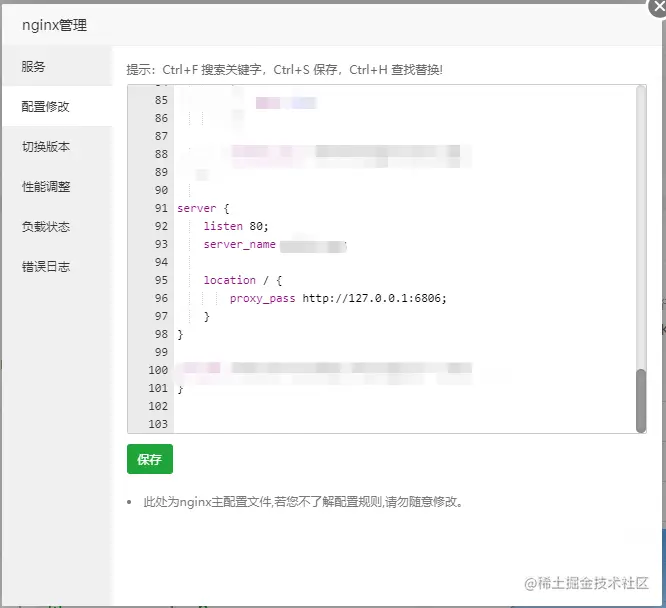
Task: Click the nginx主配置文件 warning note
Action: click(x=303, y=502)
